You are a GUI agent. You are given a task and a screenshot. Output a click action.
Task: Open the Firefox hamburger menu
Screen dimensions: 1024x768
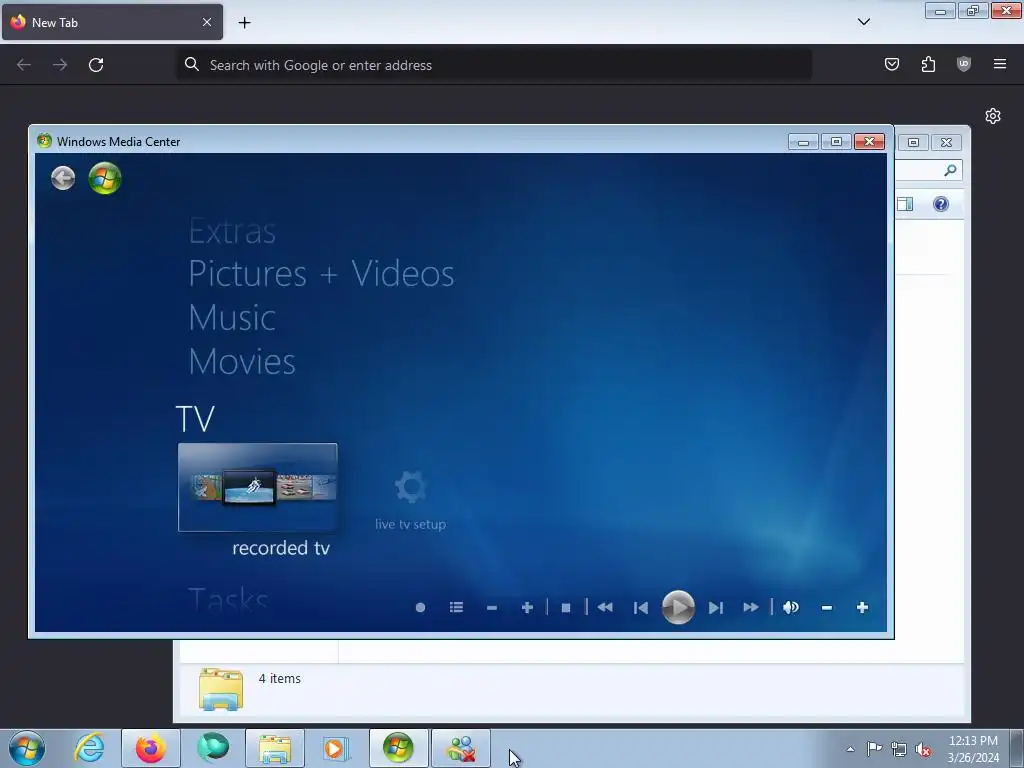click(x=1000, y=64)
